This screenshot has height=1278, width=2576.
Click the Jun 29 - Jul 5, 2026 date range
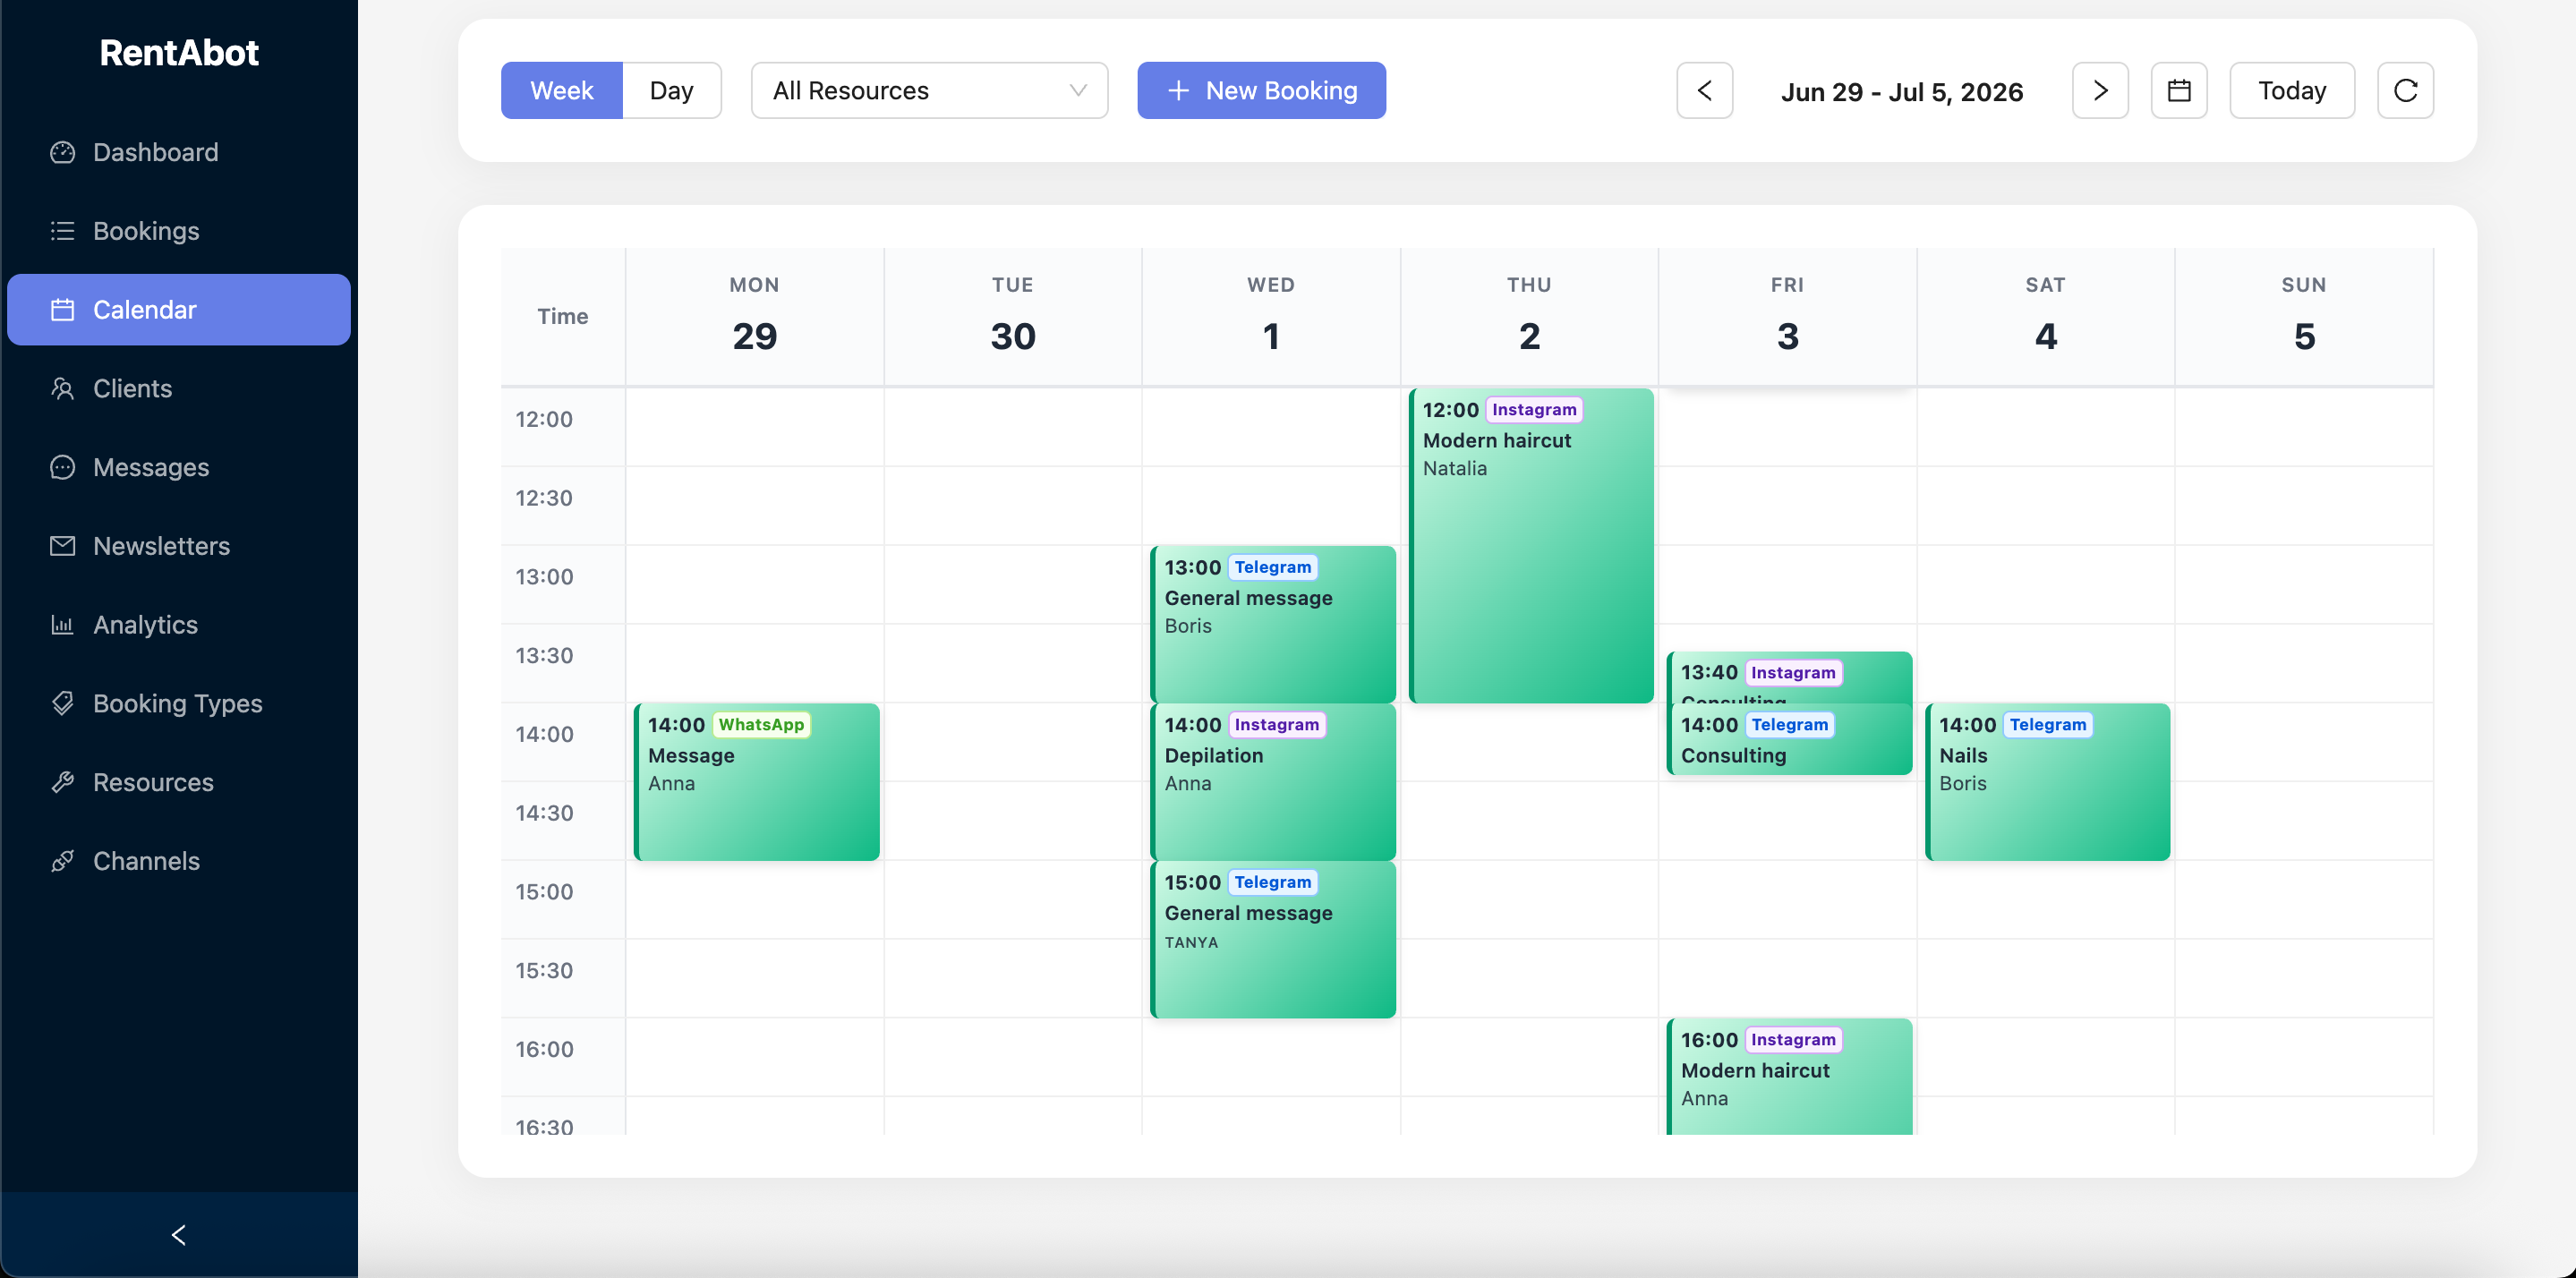pyautogui.click(x=1902, y=92)
